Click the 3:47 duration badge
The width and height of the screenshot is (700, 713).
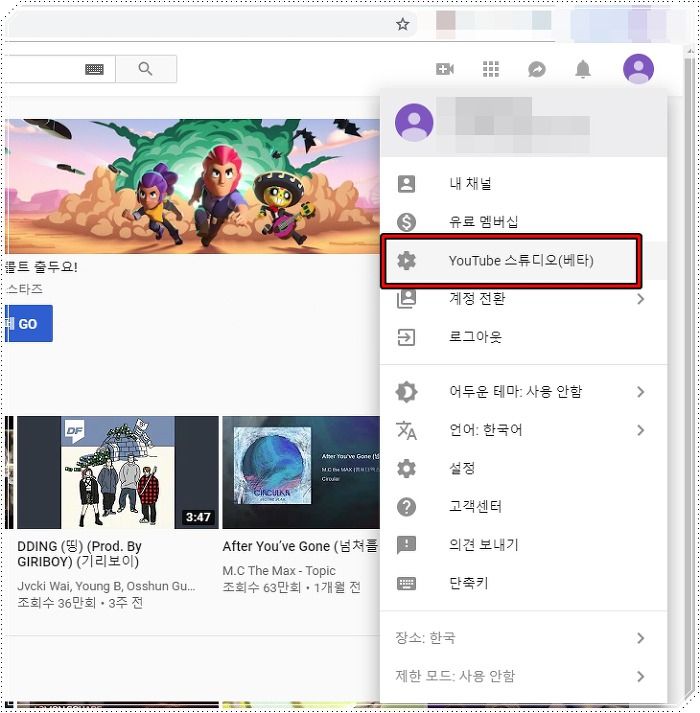(x=198, y=517)
